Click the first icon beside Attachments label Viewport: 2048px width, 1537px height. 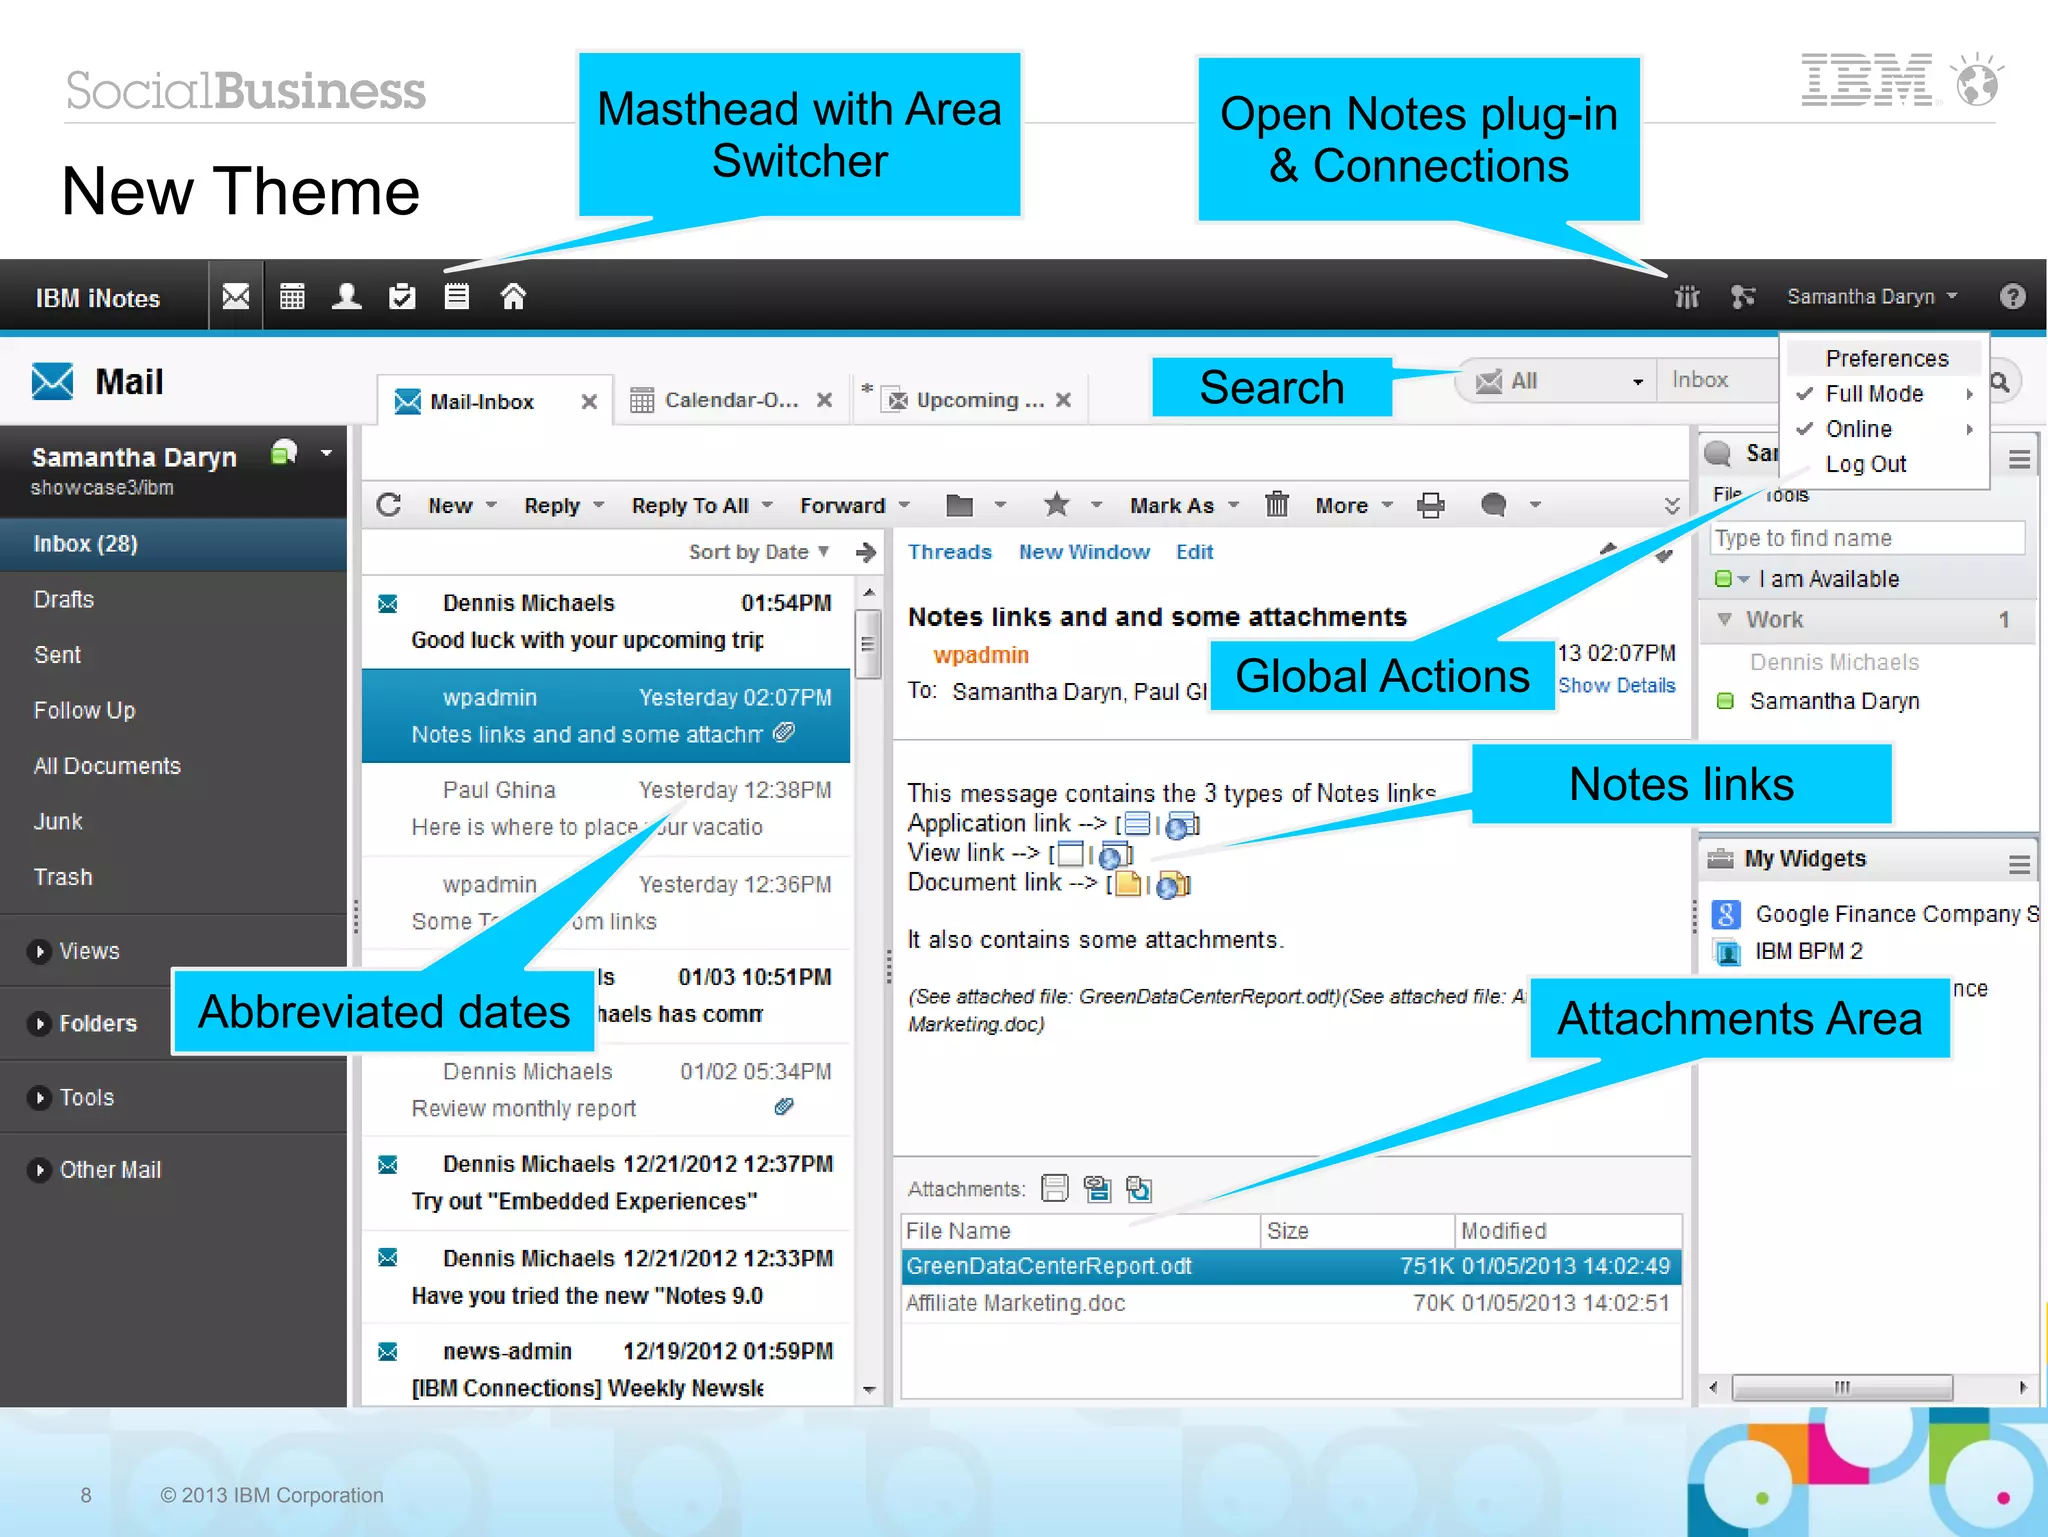(1055, 1188)
